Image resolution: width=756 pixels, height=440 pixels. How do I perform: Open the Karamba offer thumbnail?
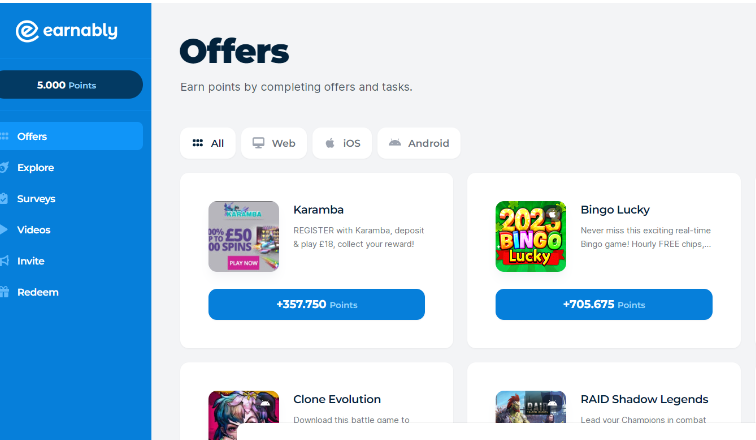click(x=243, y=236)
